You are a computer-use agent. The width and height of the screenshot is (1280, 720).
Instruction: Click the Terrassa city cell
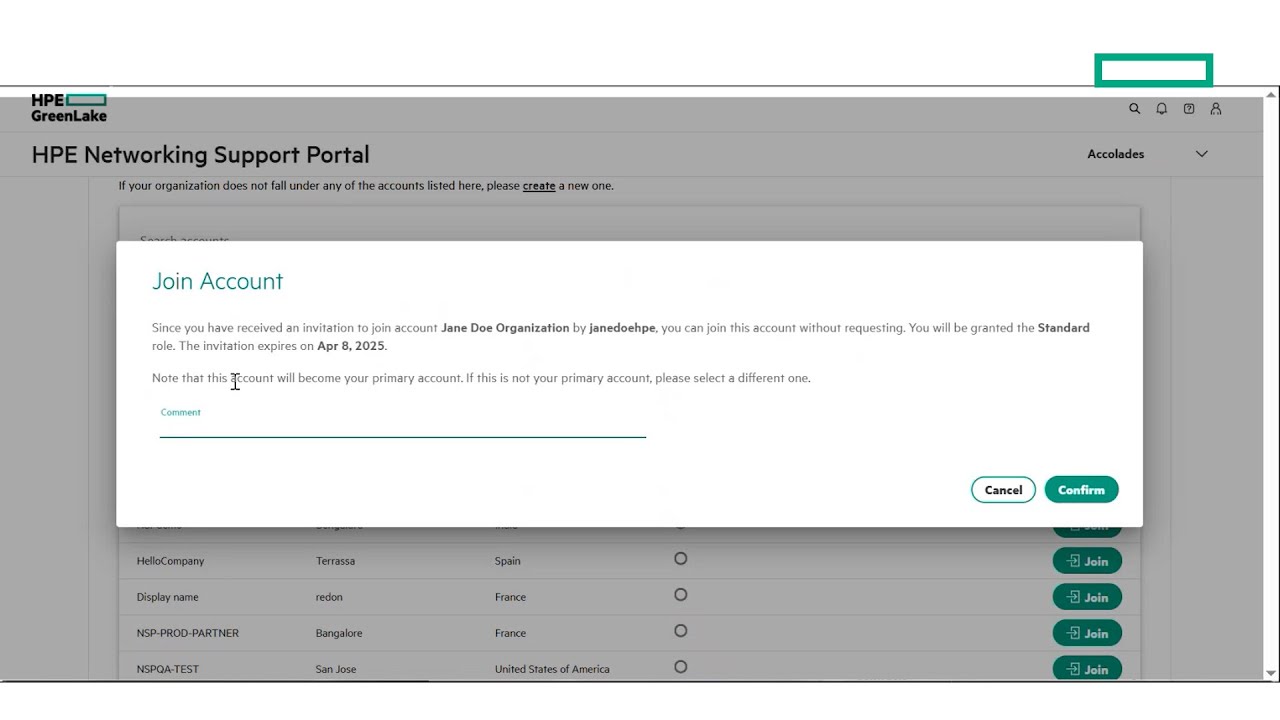pos(335,561)
